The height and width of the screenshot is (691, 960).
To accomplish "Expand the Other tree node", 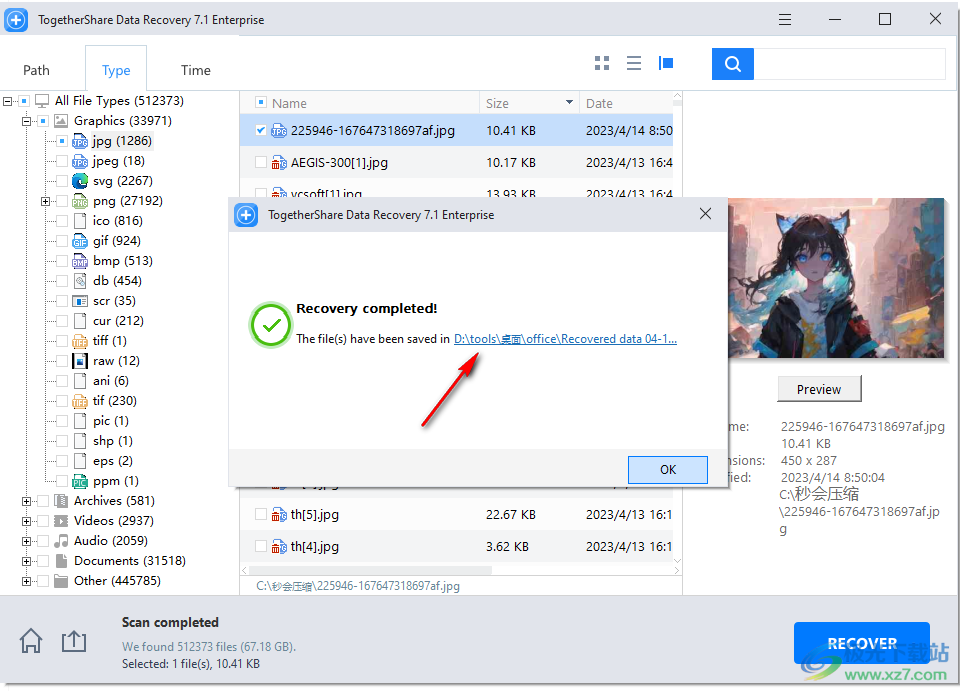I will point(26,581).
